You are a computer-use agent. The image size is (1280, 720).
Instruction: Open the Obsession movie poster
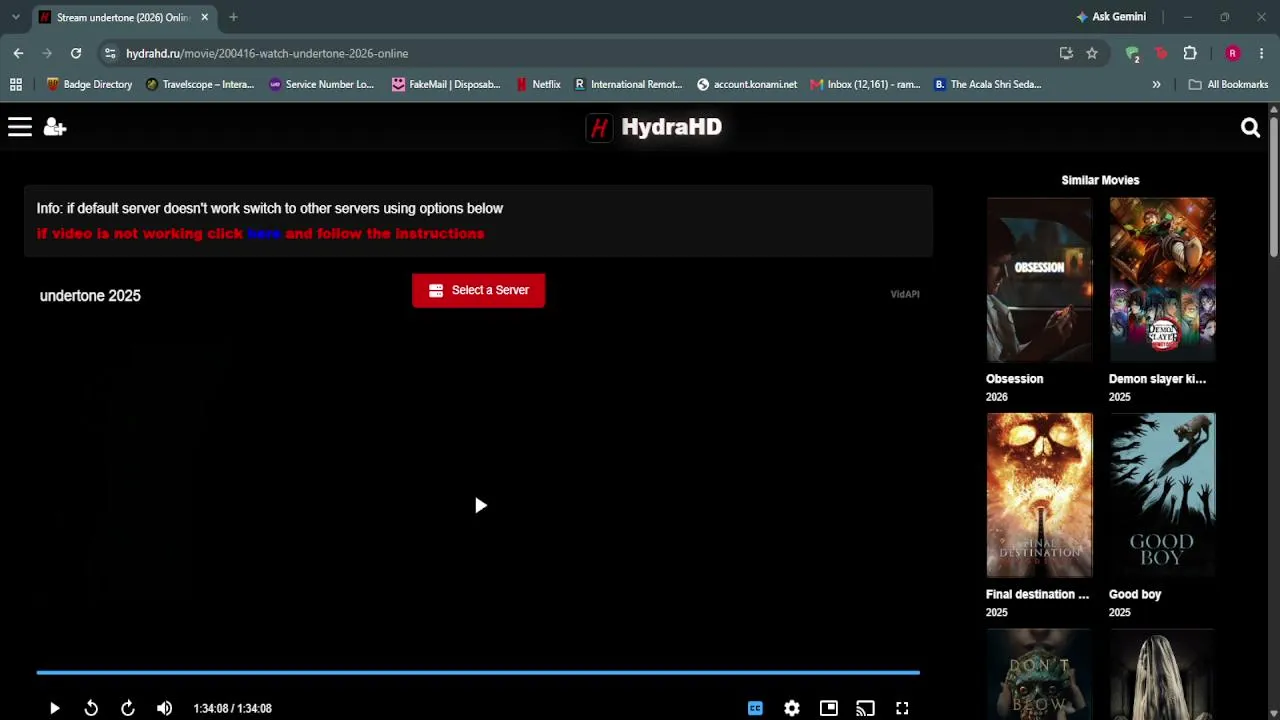pos(1039,279)
